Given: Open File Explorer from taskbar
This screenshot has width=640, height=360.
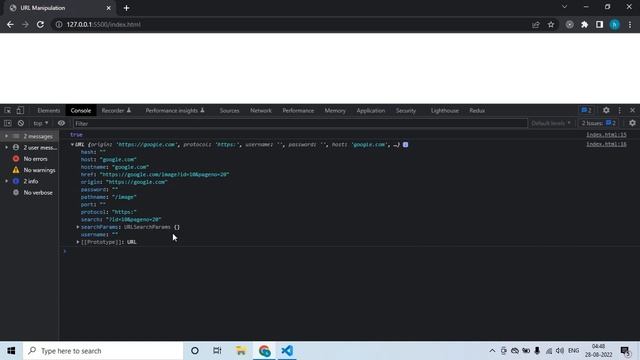Looking at the screenshot, I should pos(241,351).
